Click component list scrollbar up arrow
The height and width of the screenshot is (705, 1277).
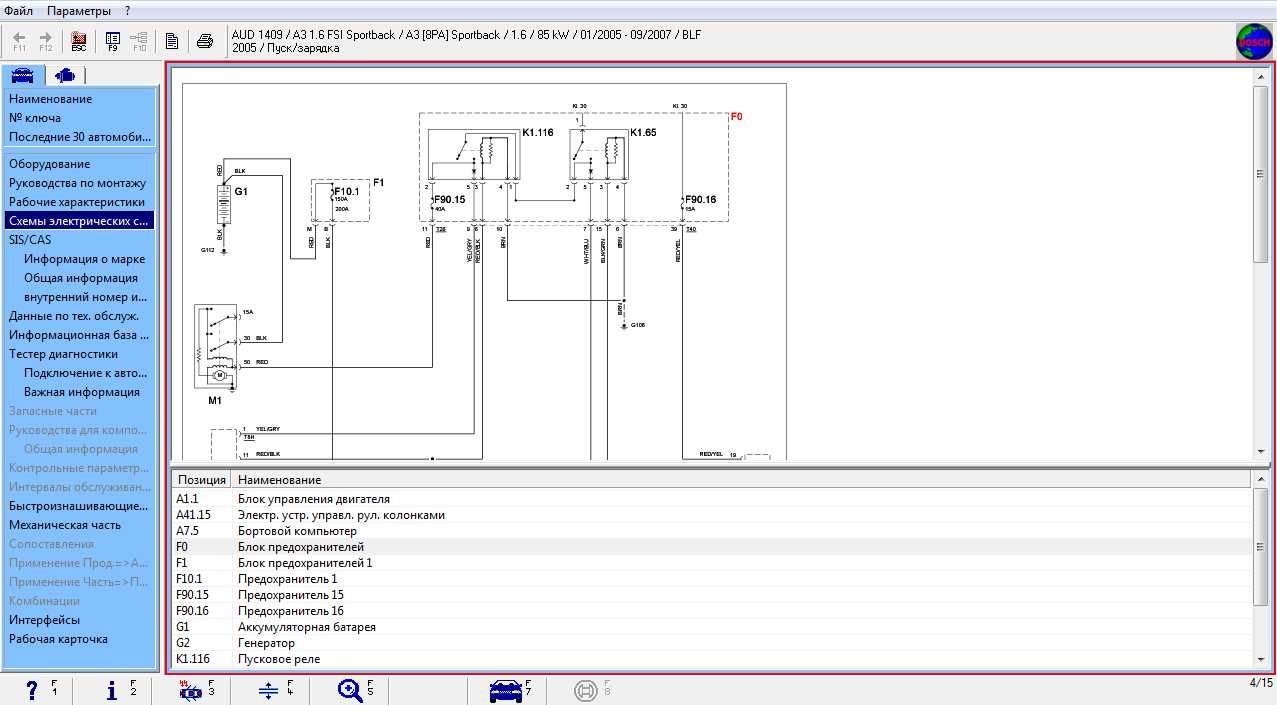click(x=1261, y=480)
